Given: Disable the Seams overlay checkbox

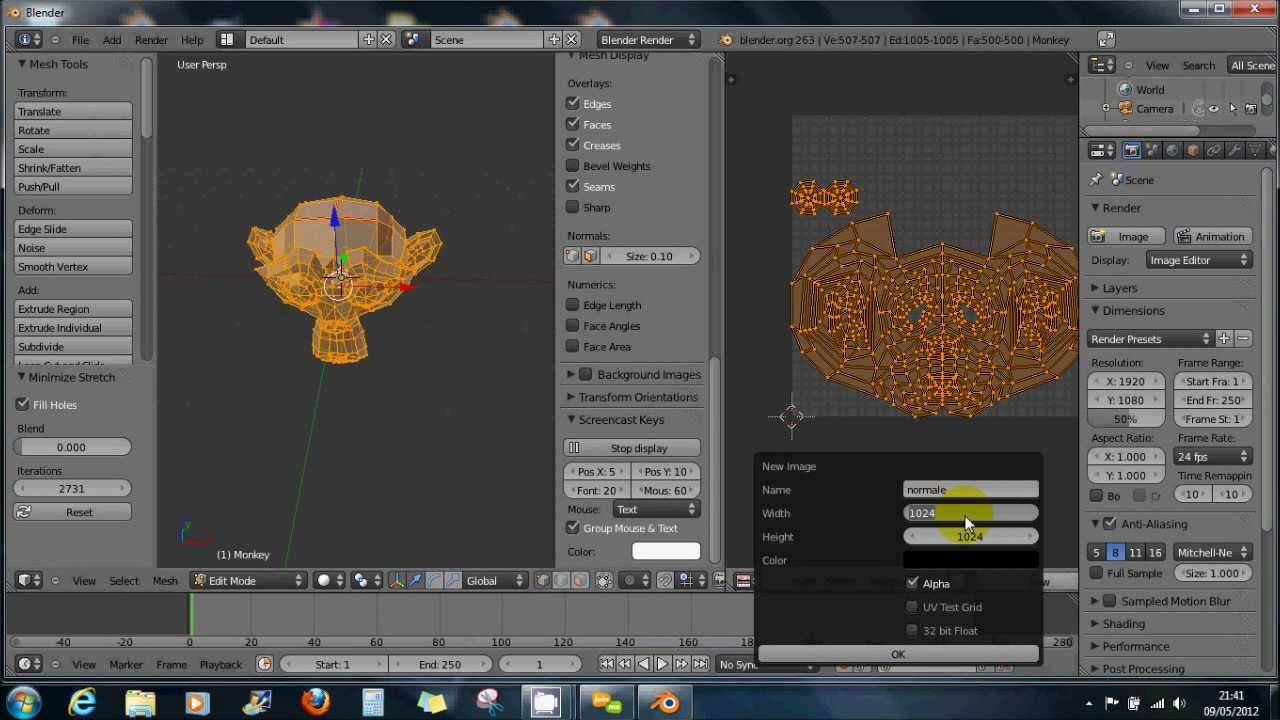Looking at the screenshot, I should click(x=573, y=186).
